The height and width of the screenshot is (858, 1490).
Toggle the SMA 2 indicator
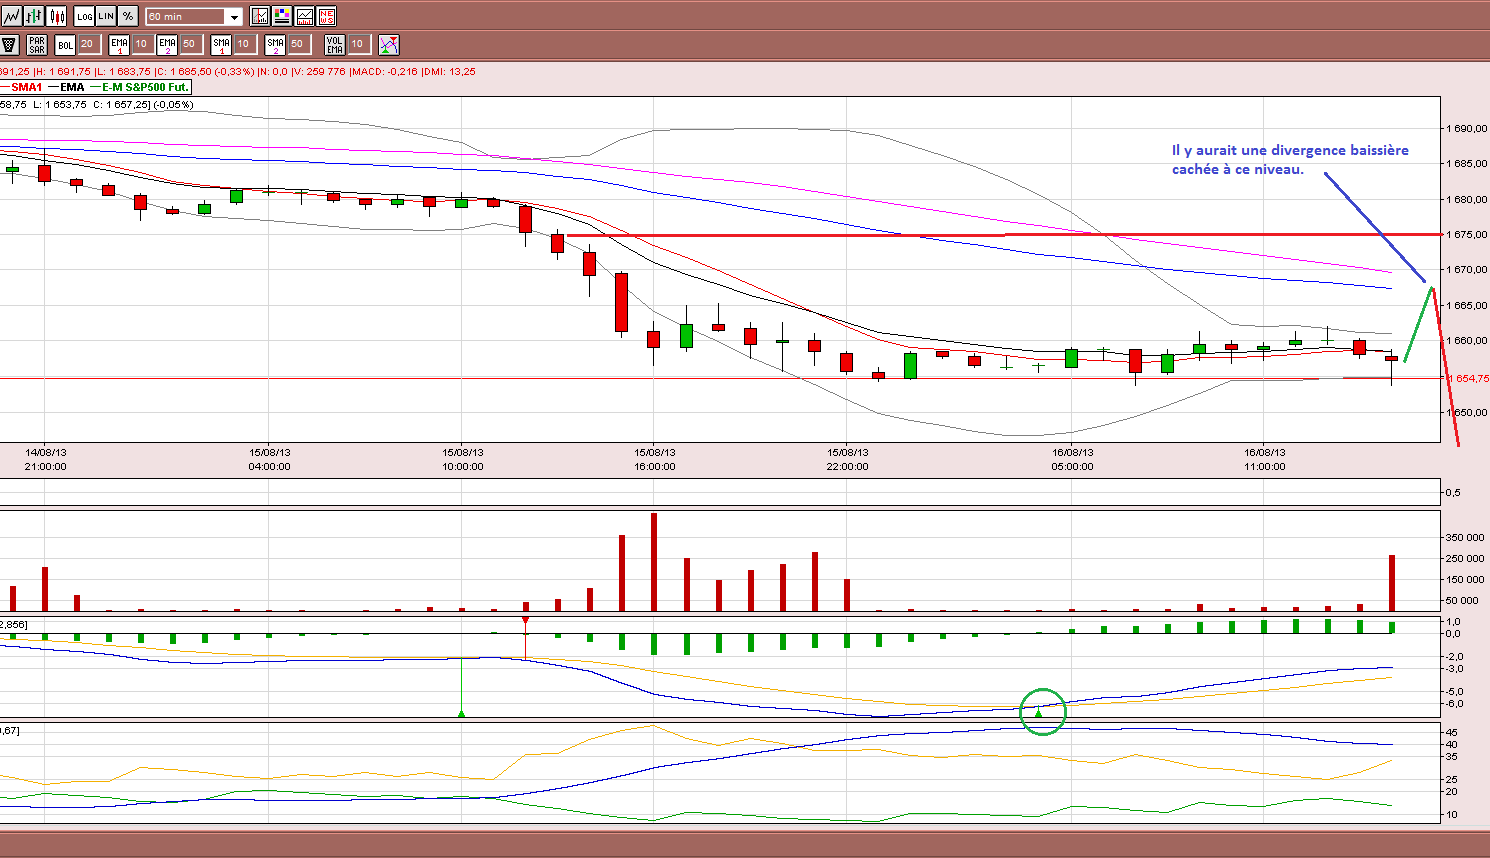coord(275,44)
